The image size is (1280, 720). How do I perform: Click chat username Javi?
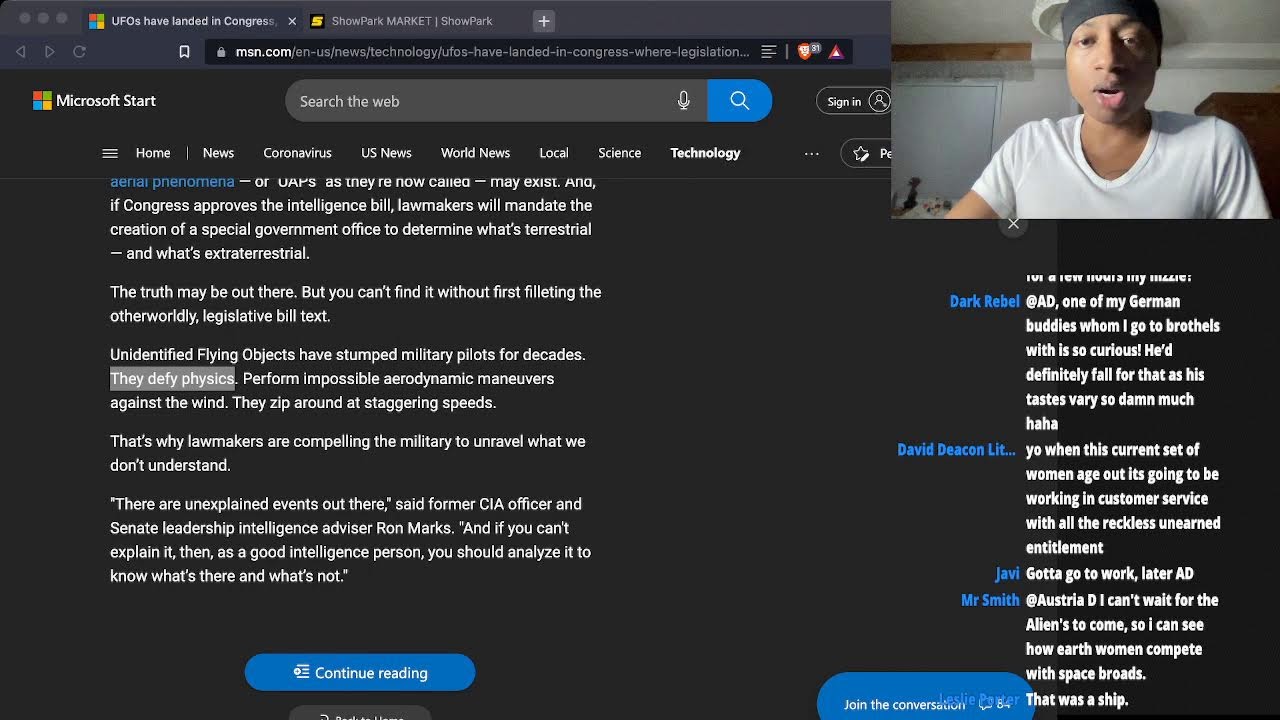1007,574
